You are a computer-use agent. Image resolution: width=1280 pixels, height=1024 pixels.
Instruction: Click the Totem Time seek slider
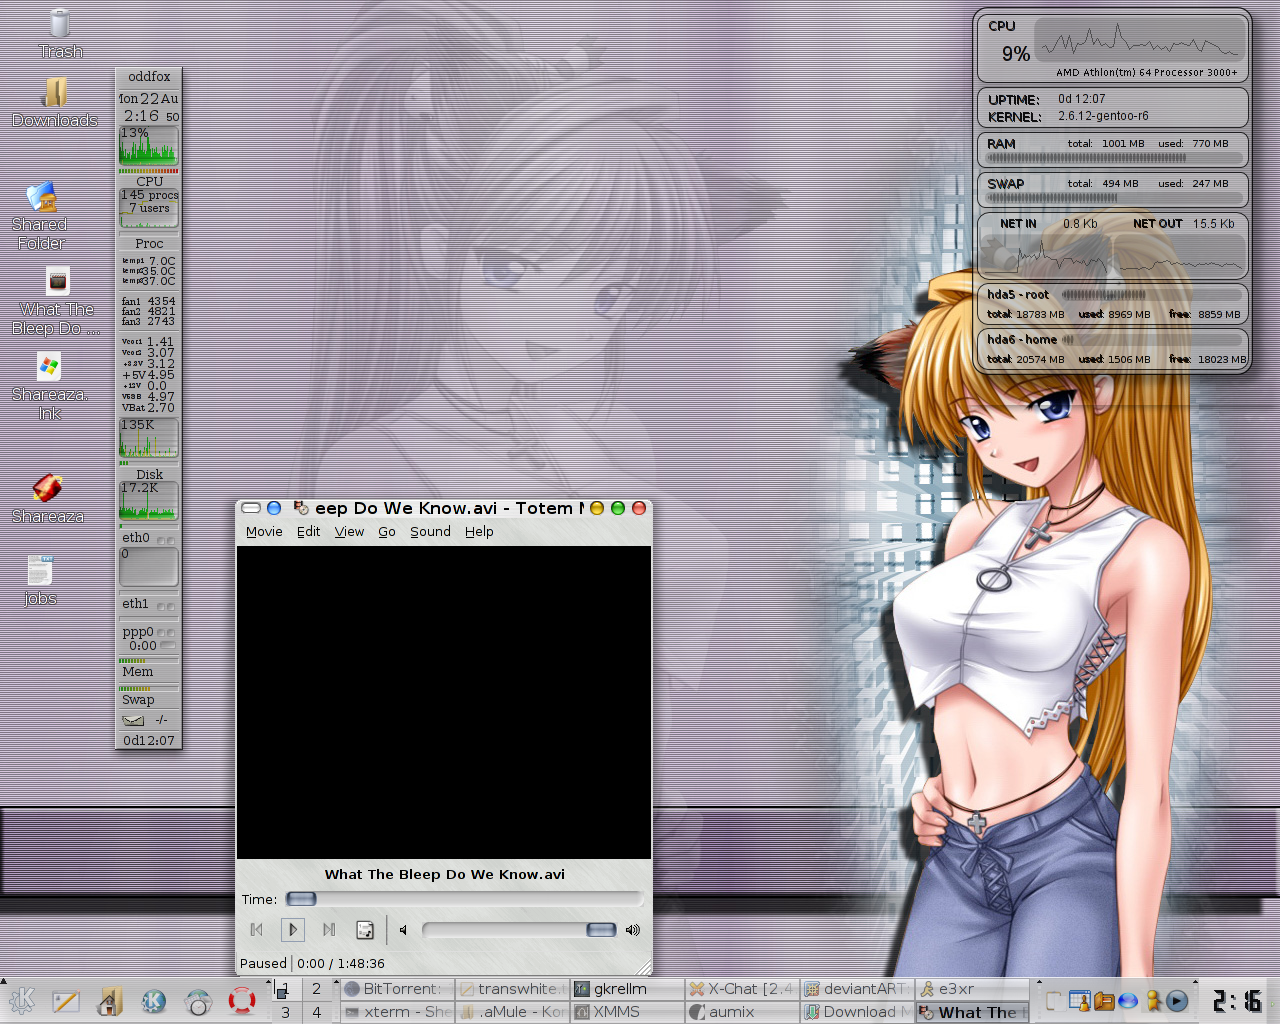click(464, 899)
